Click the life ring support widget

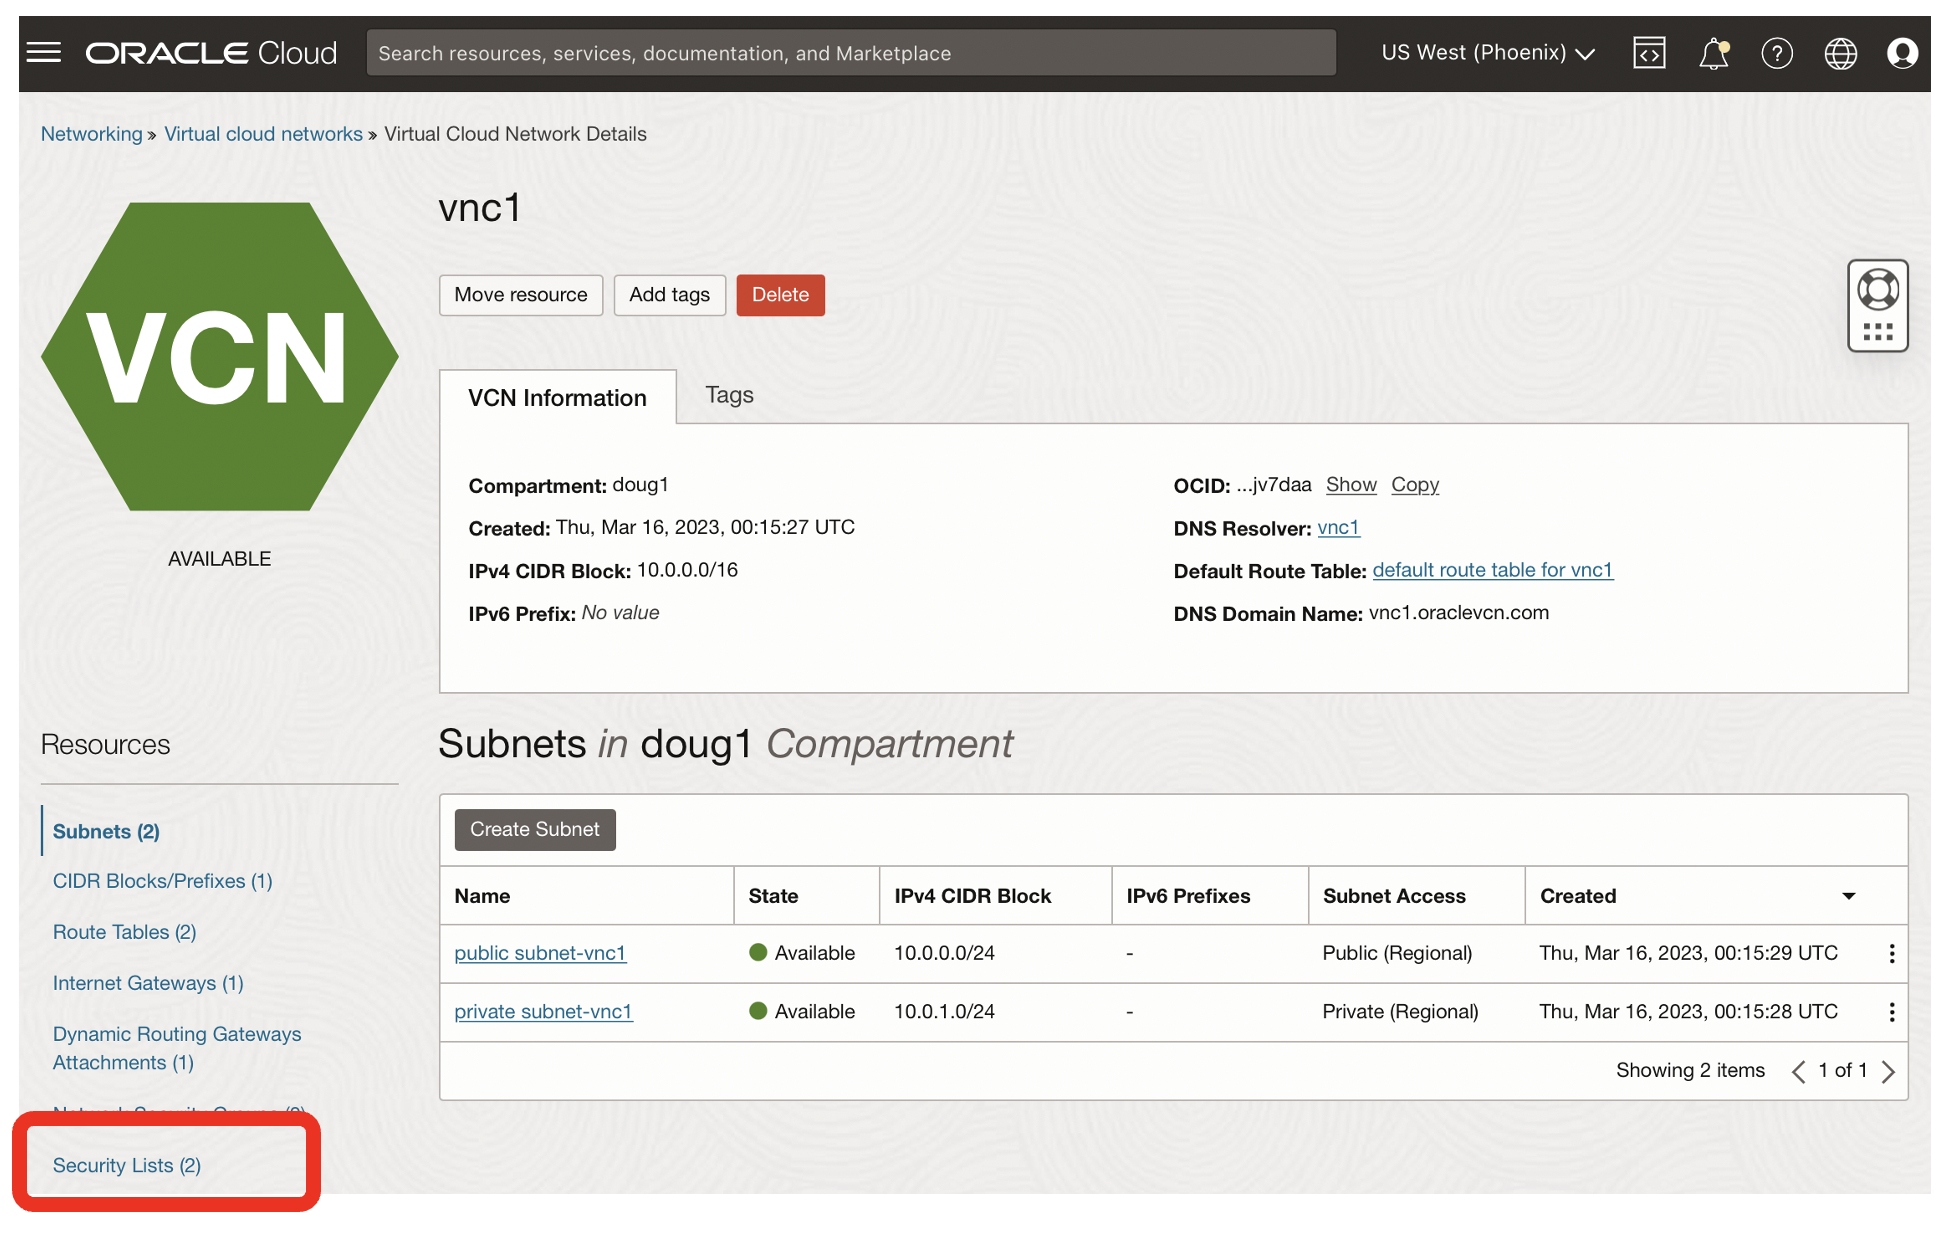tap(1877, 291)
